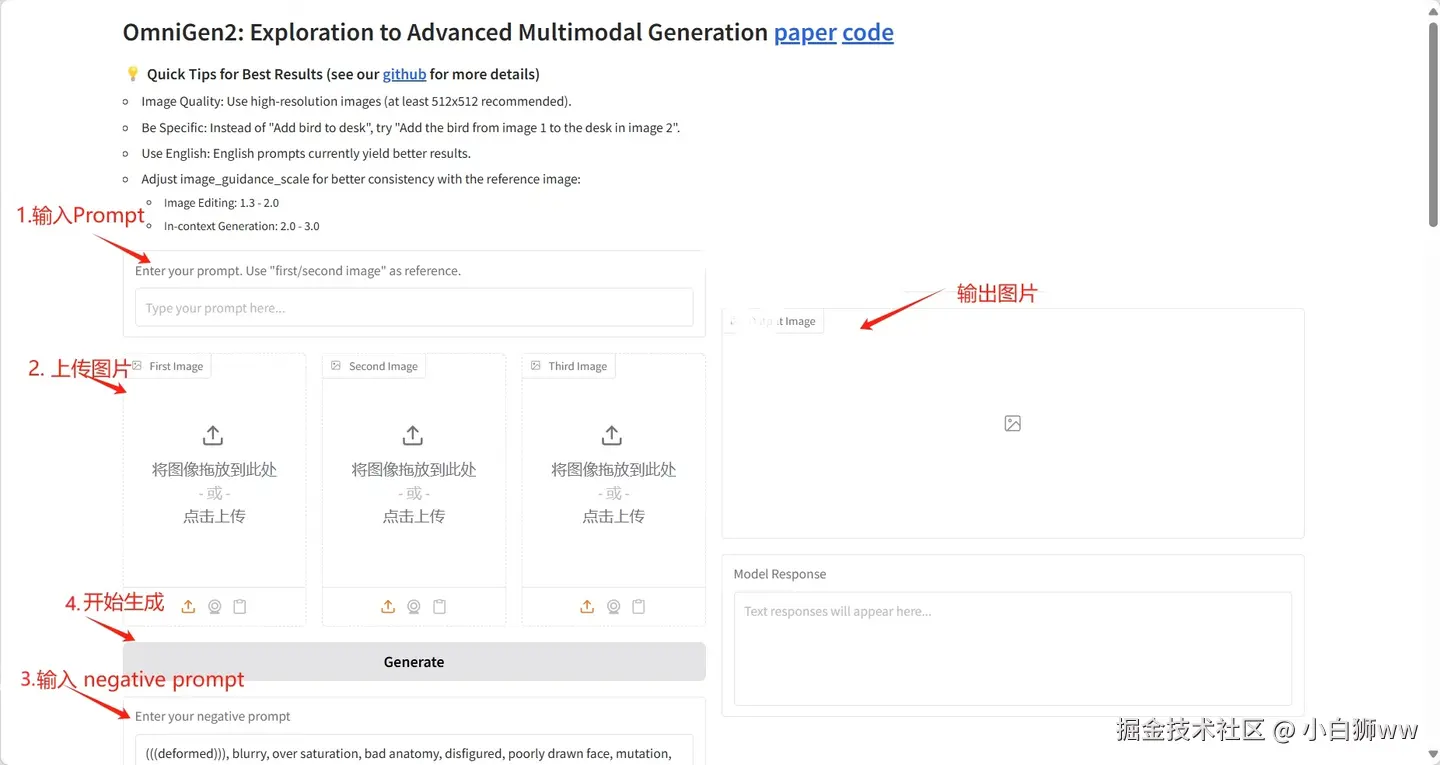The height and width of the screenshot is (765, 1440).
Task: Click '点击上传' in Second Image area
Action: click(414, 517)
